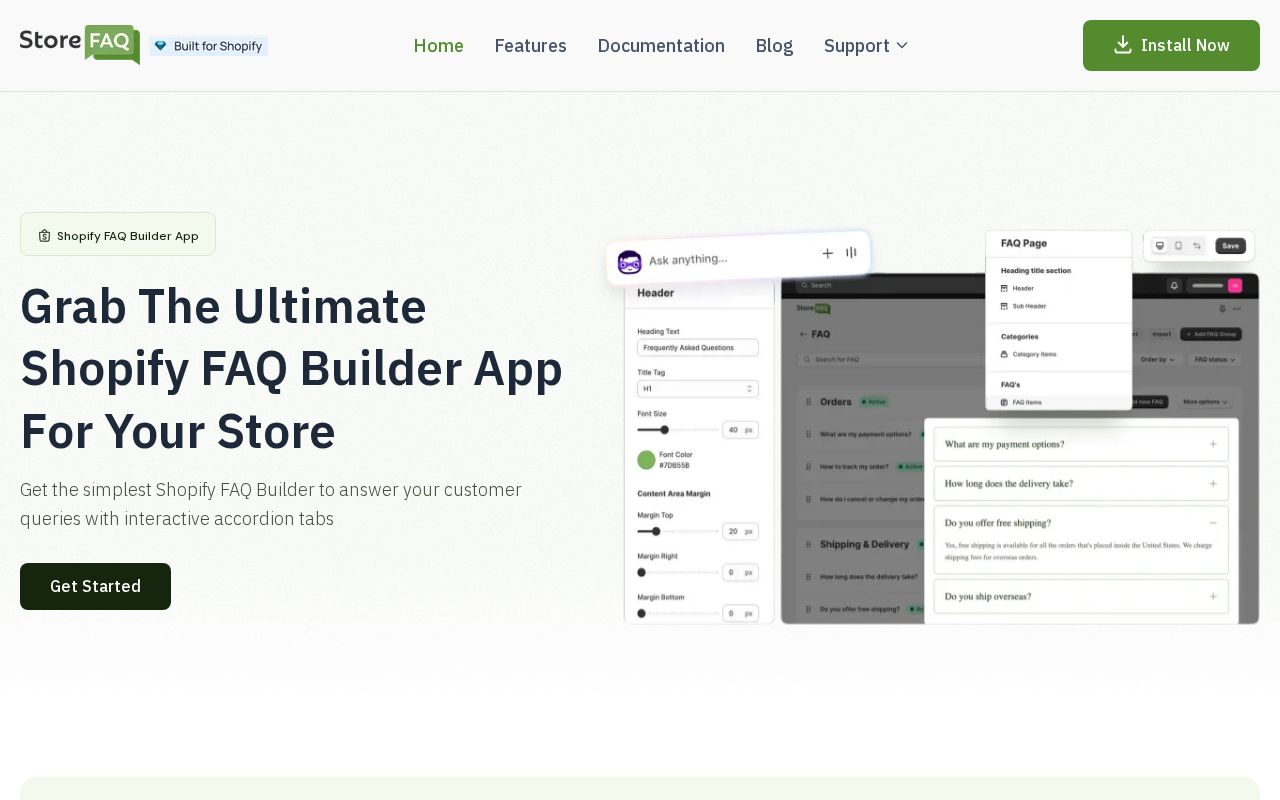Open the StoreFAQ logo homepage link
This screenshot has width=1280, height=800.
pos(80,45)
